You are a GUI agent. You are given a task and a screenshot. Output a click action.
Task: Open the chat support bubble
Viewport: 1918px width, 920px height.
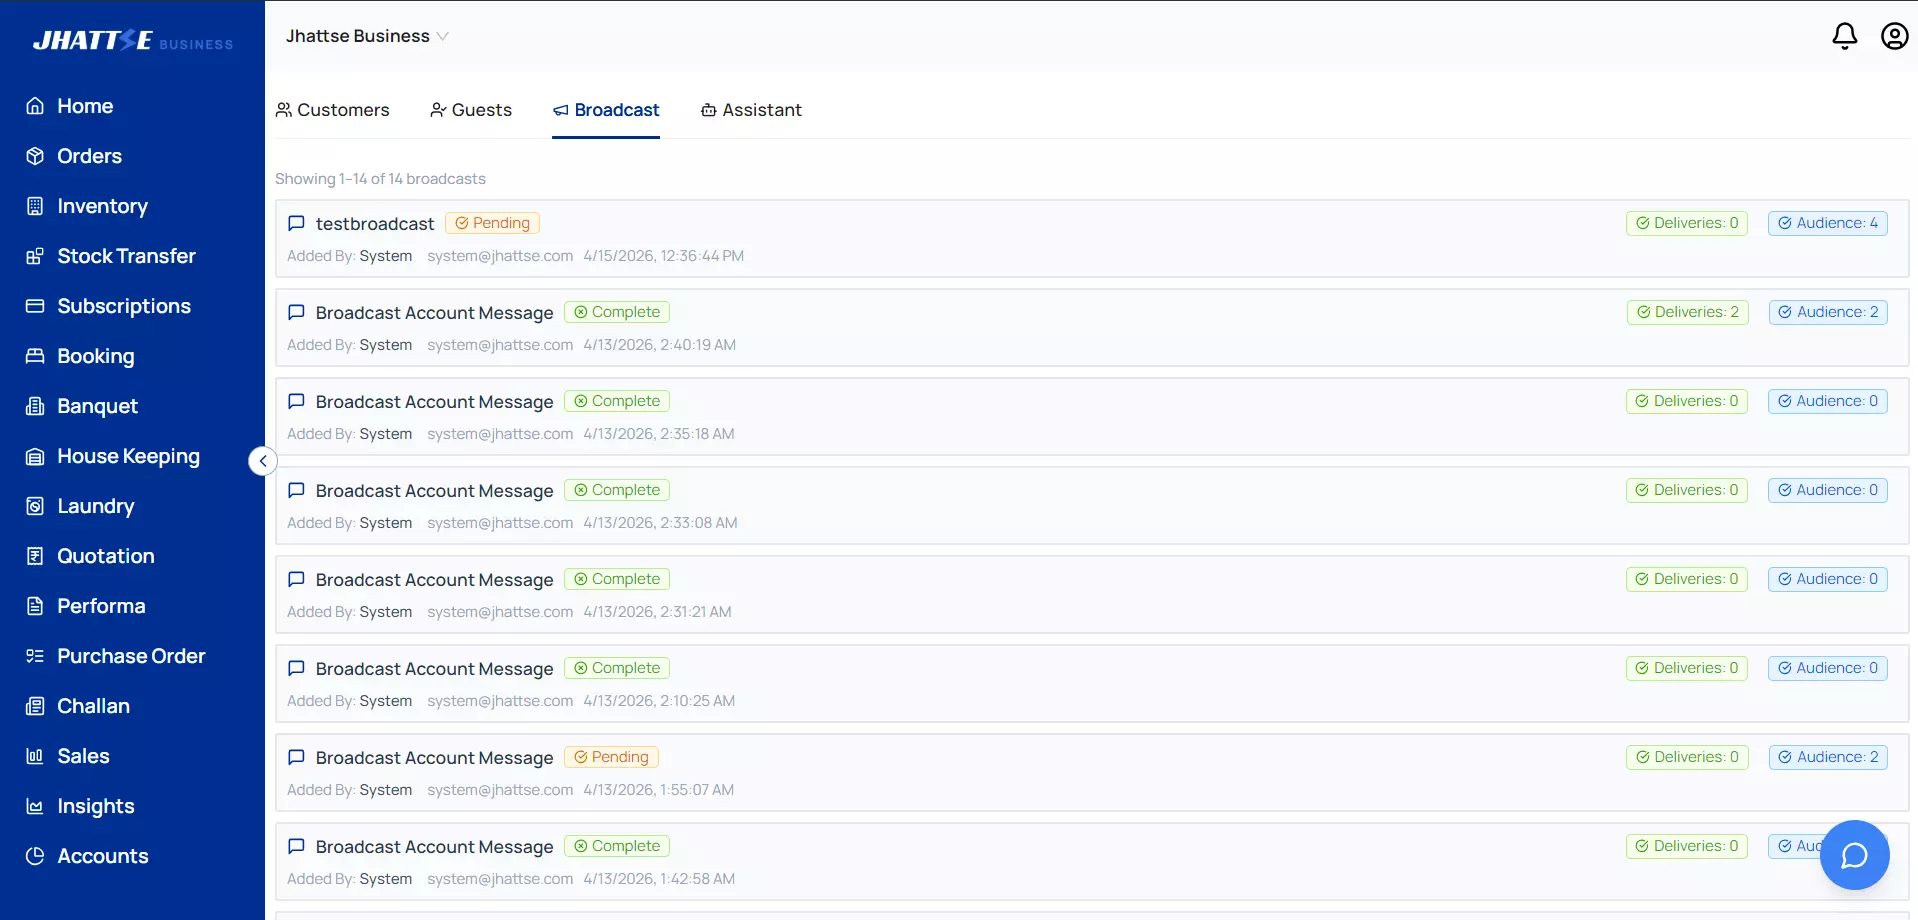coord(1854,855)
